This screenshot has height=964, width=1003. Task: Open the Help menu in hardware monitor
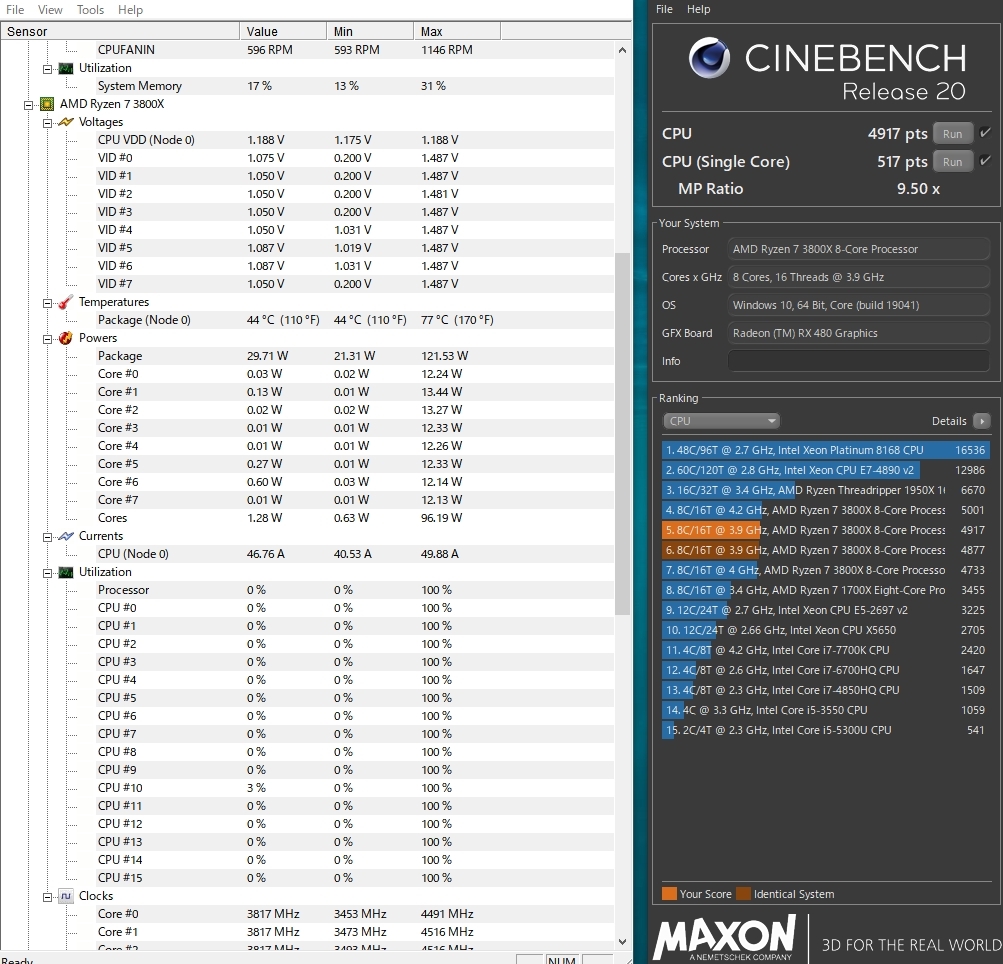130,10
